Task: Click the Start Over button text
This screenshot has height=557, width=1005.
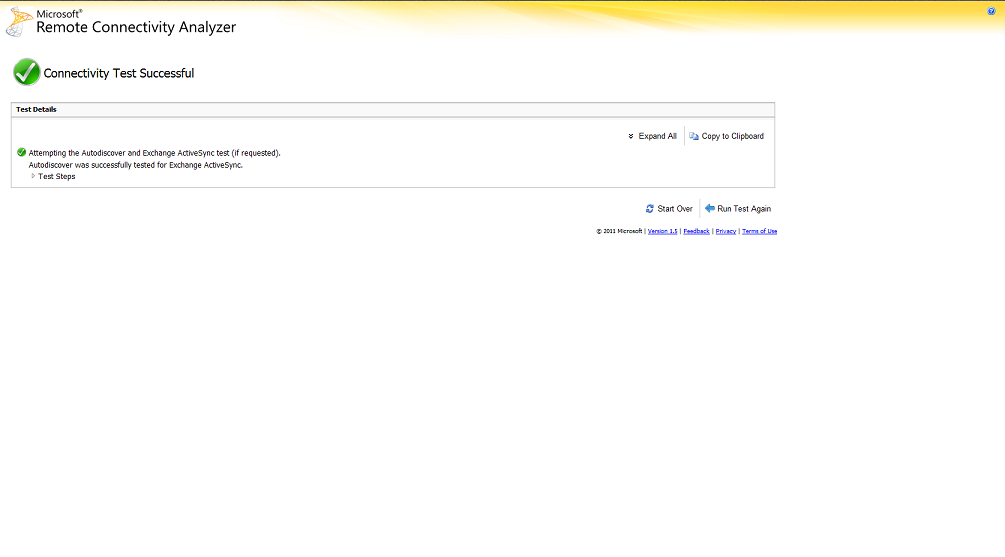Action: [x=675, y=209]
